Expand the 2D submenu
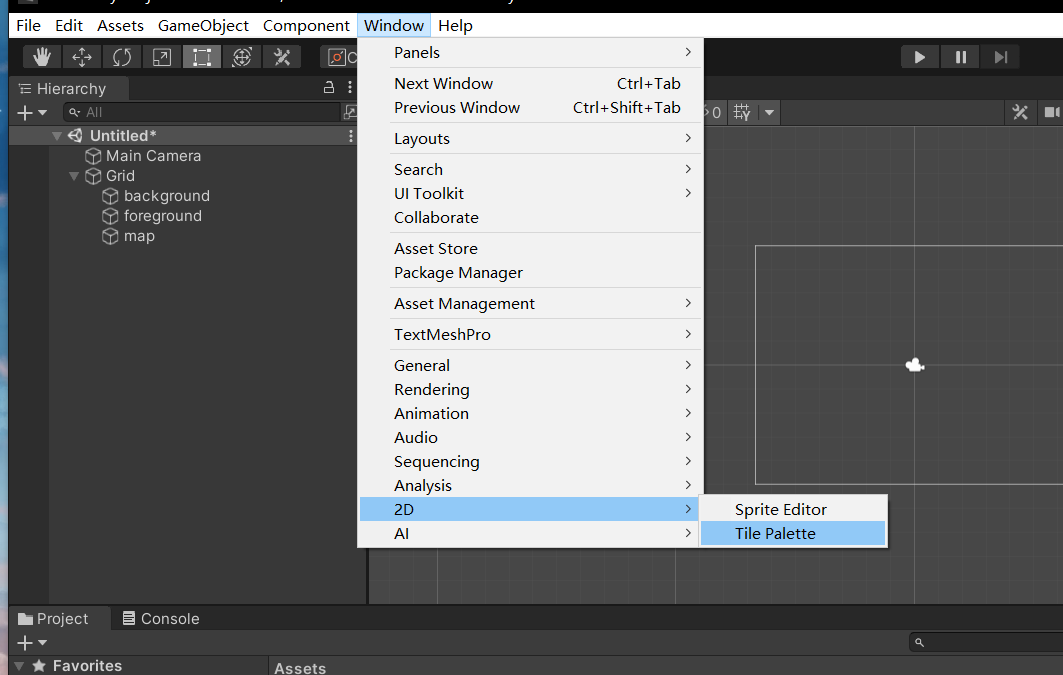This screenshot has width=1063, height=675. 531,510
